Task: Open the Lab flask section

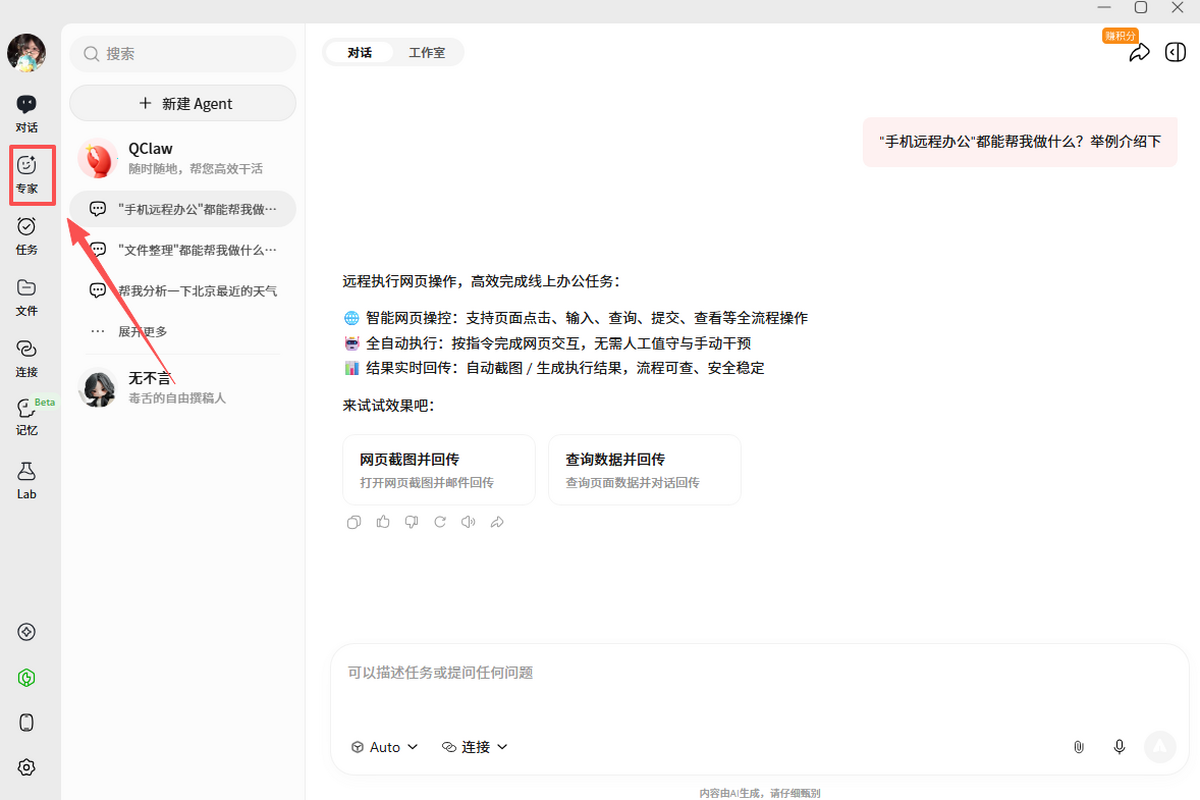Action: click(x=27, y=480)
